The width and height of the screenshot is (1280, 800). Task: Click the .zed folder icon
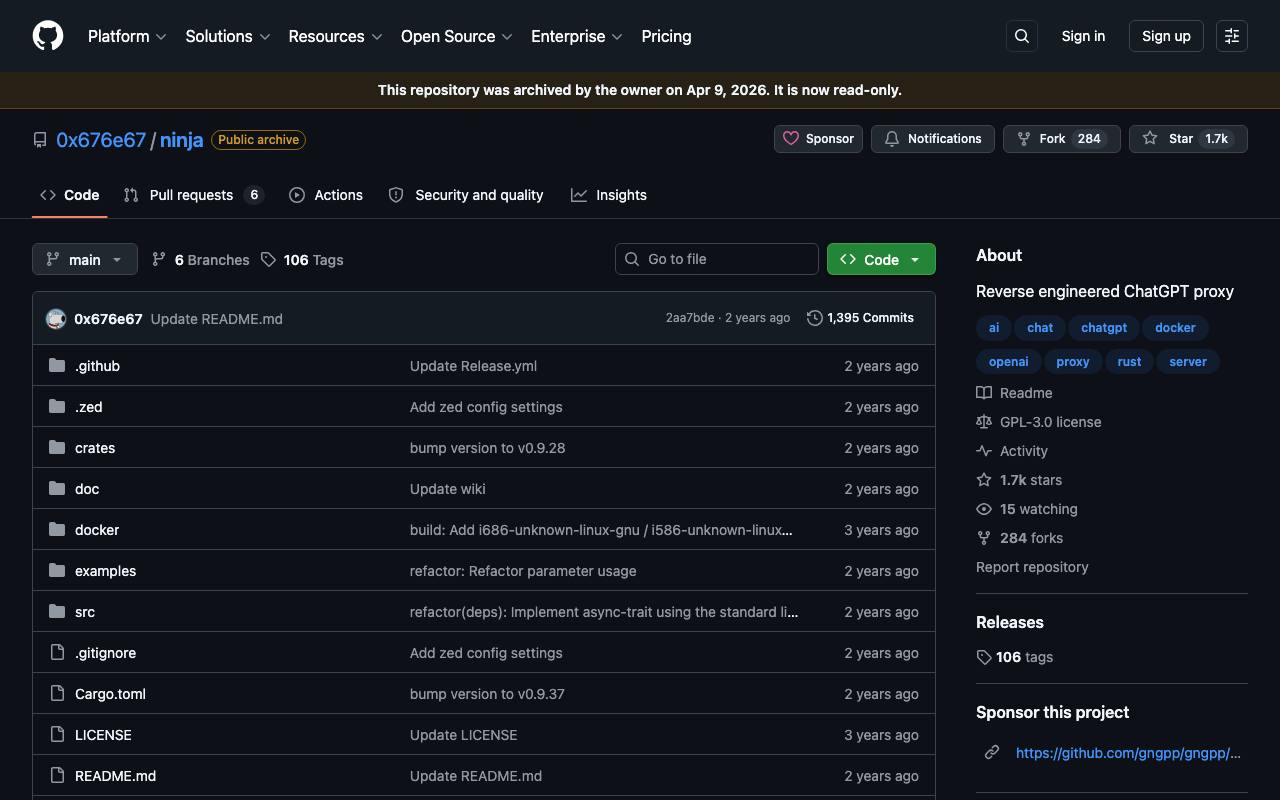click(57, 407)
